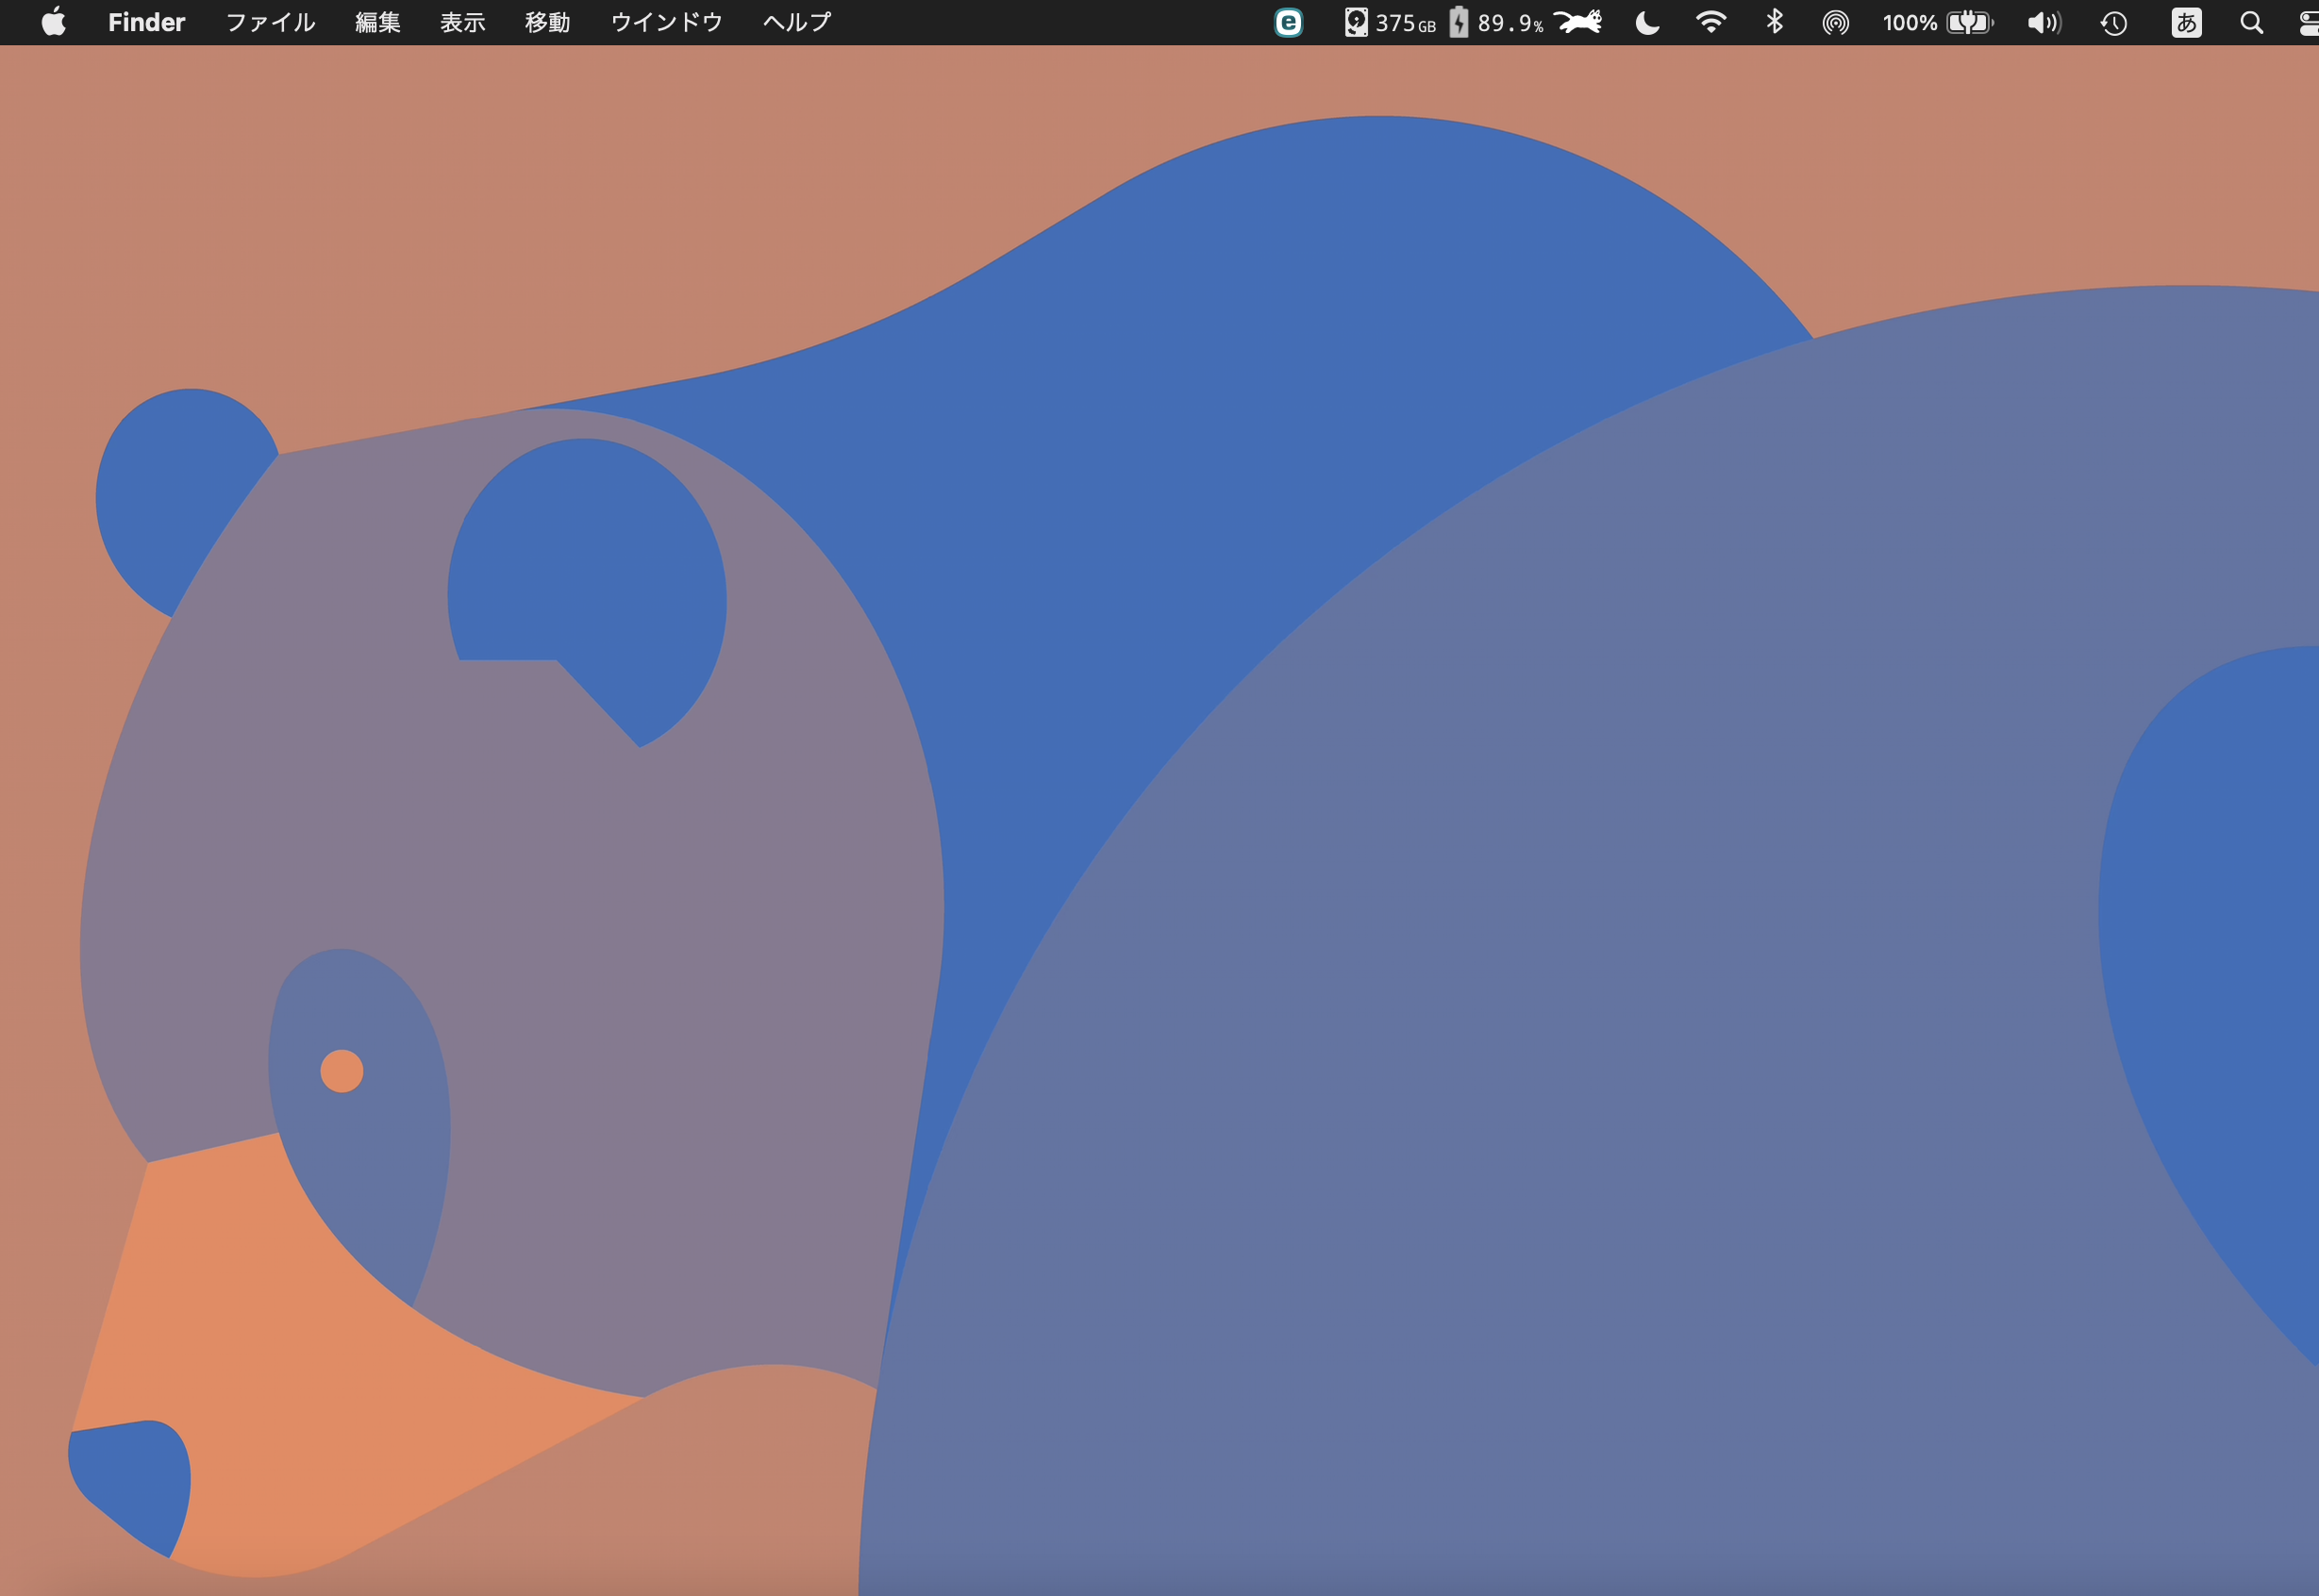The image size is (2319, 1596).
Task: Open the 編集 menu
Action: 378,22
